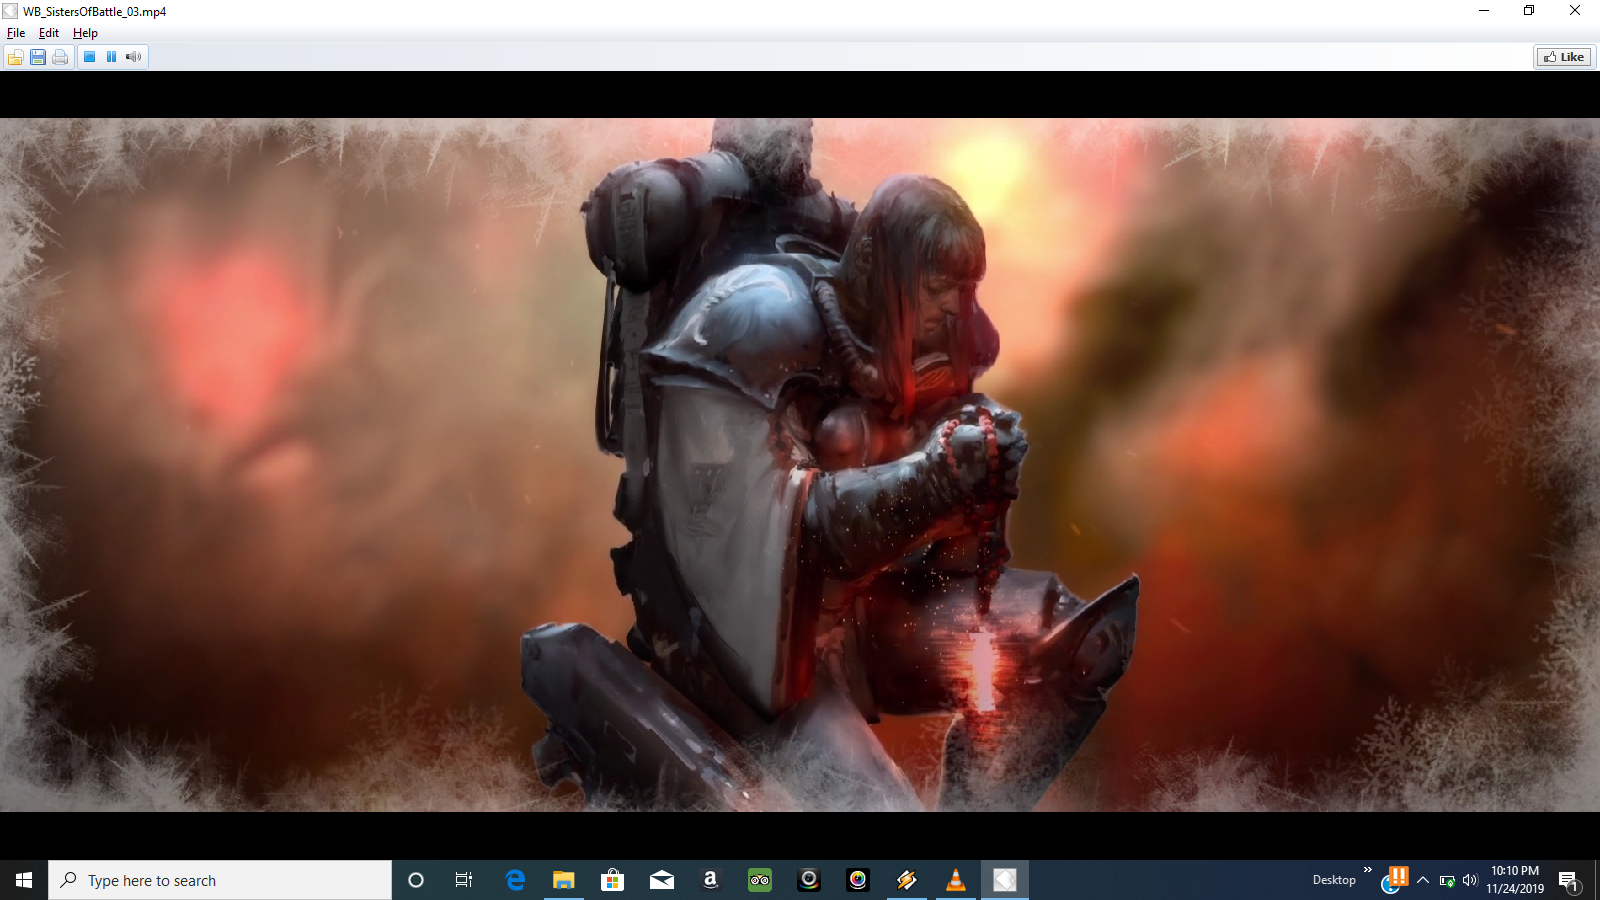Show hidden system tray icons
Screen dimensions: 1600x900
pyautogui.click(x=1423, y=880)
